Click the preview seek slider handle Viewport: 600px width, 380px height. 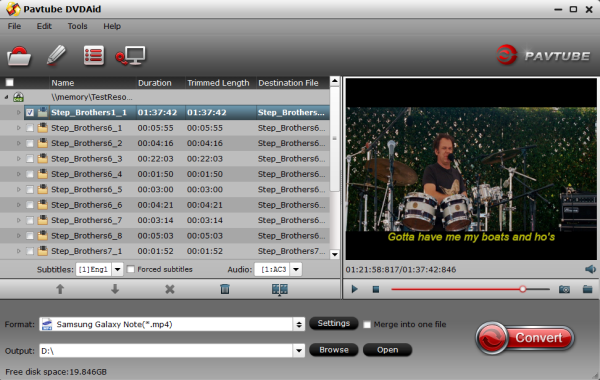point(523,289)
